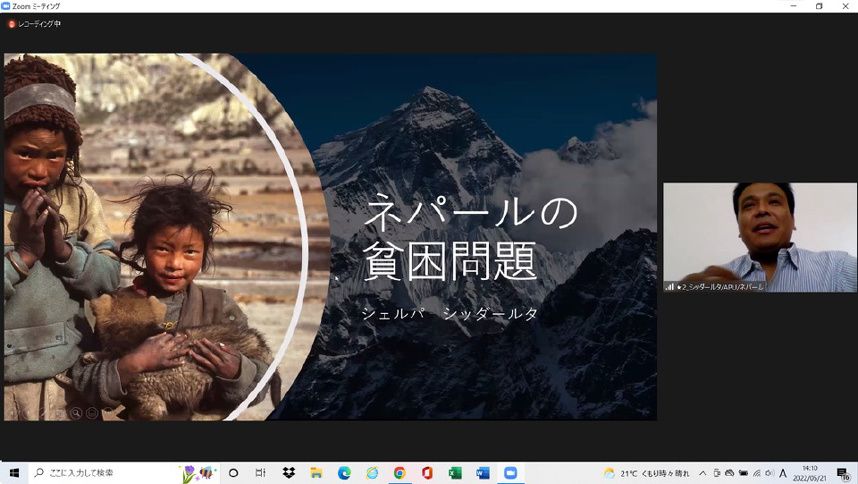
Task: Click the Cortana circle icon
Action: (233, 473)
